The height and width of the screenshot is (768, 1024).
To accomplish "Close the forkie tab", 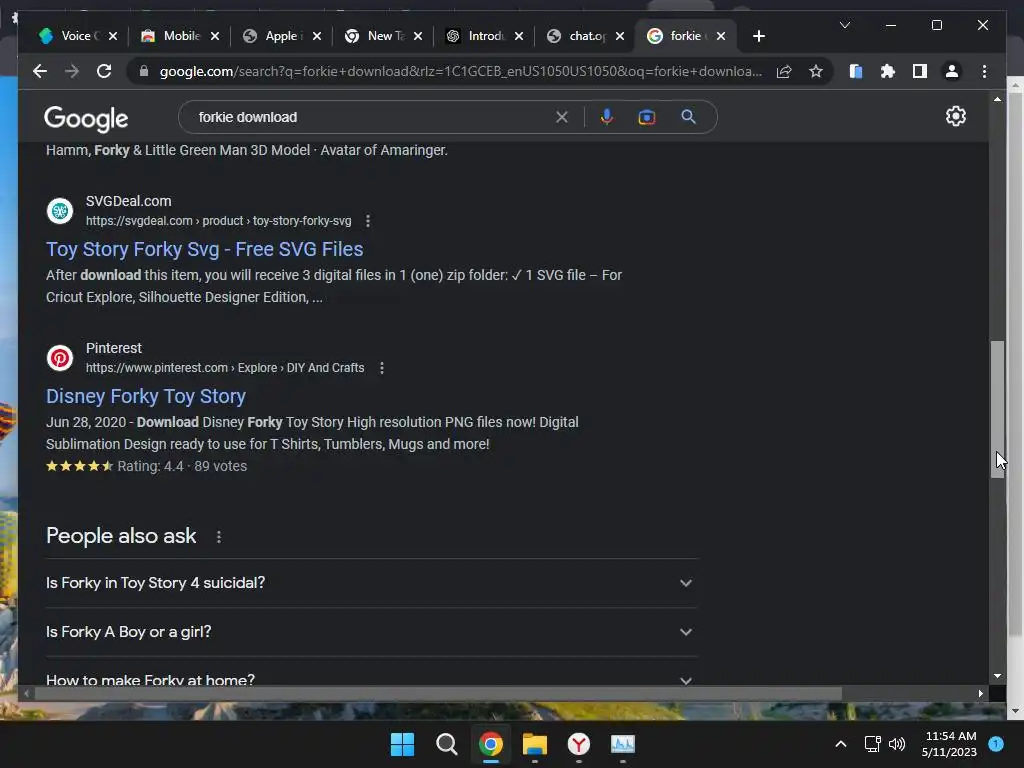I will [721, 36].
